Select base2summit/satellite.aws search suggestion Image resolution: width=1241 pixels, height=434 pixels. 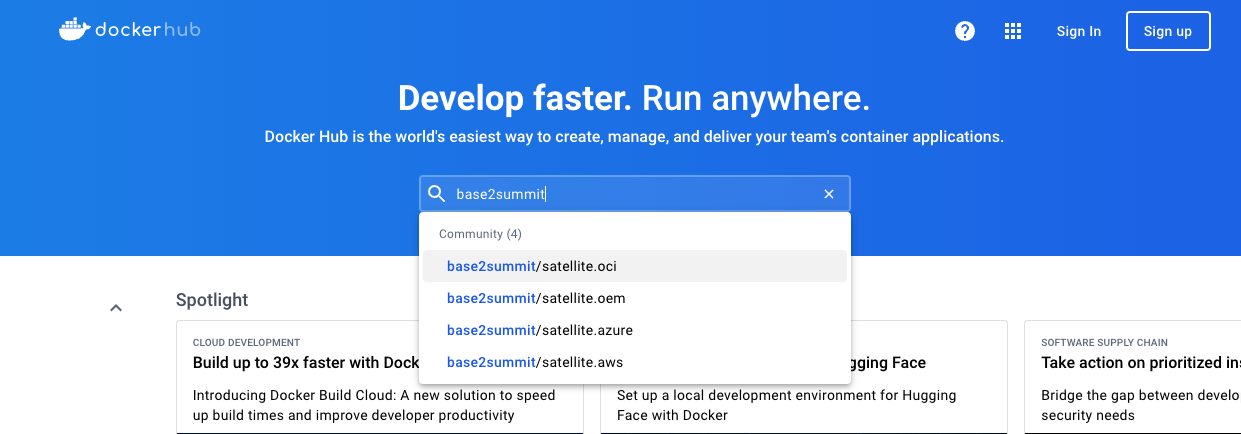tap(635, 362)
